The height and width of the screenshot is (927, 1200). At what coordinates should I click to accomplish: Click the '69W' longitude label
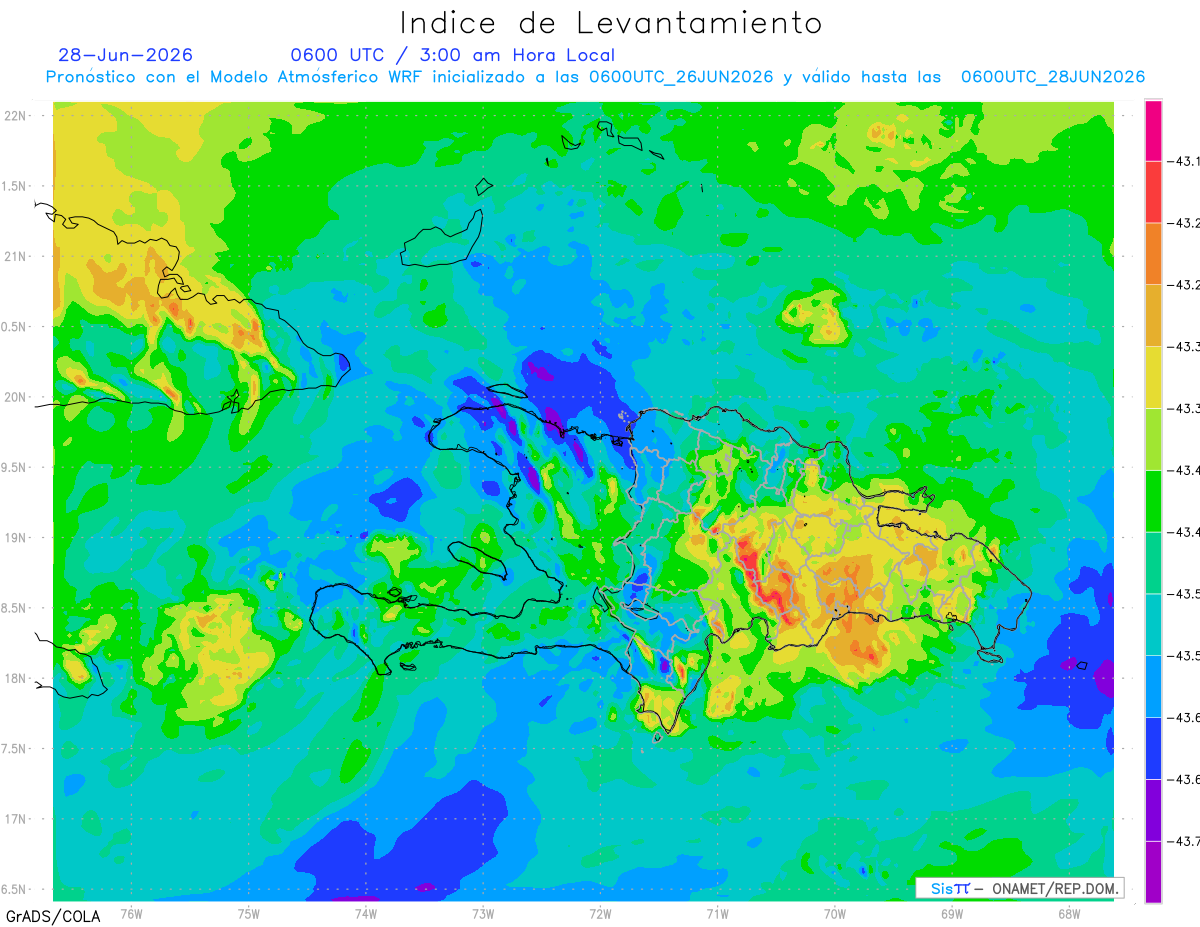coord(952,913)
